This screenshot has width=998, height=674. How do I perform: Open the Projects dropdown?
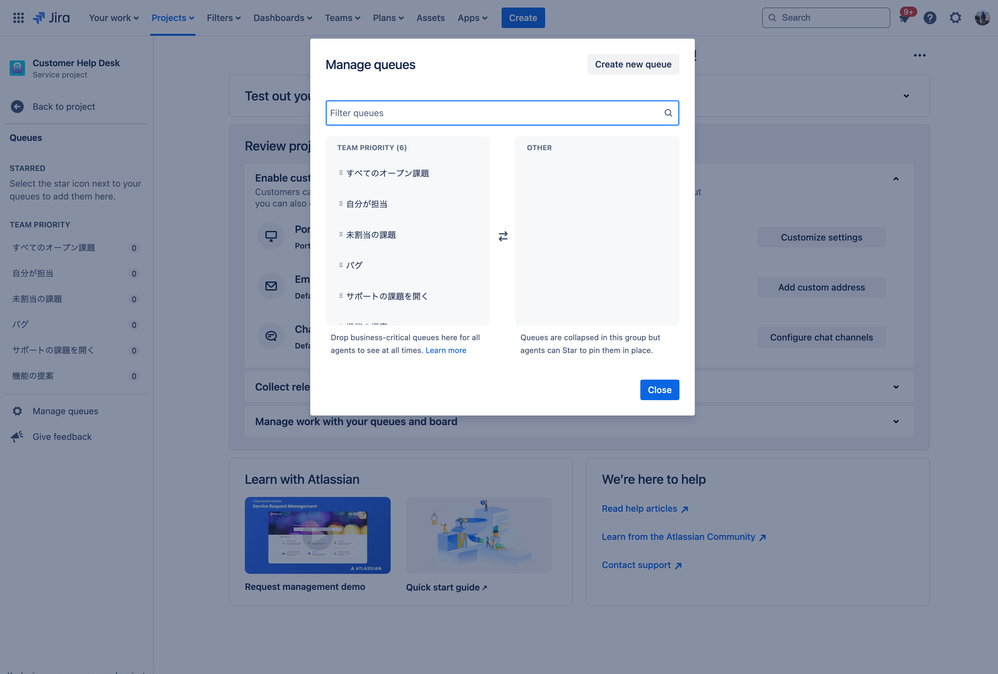click(172, 18)
